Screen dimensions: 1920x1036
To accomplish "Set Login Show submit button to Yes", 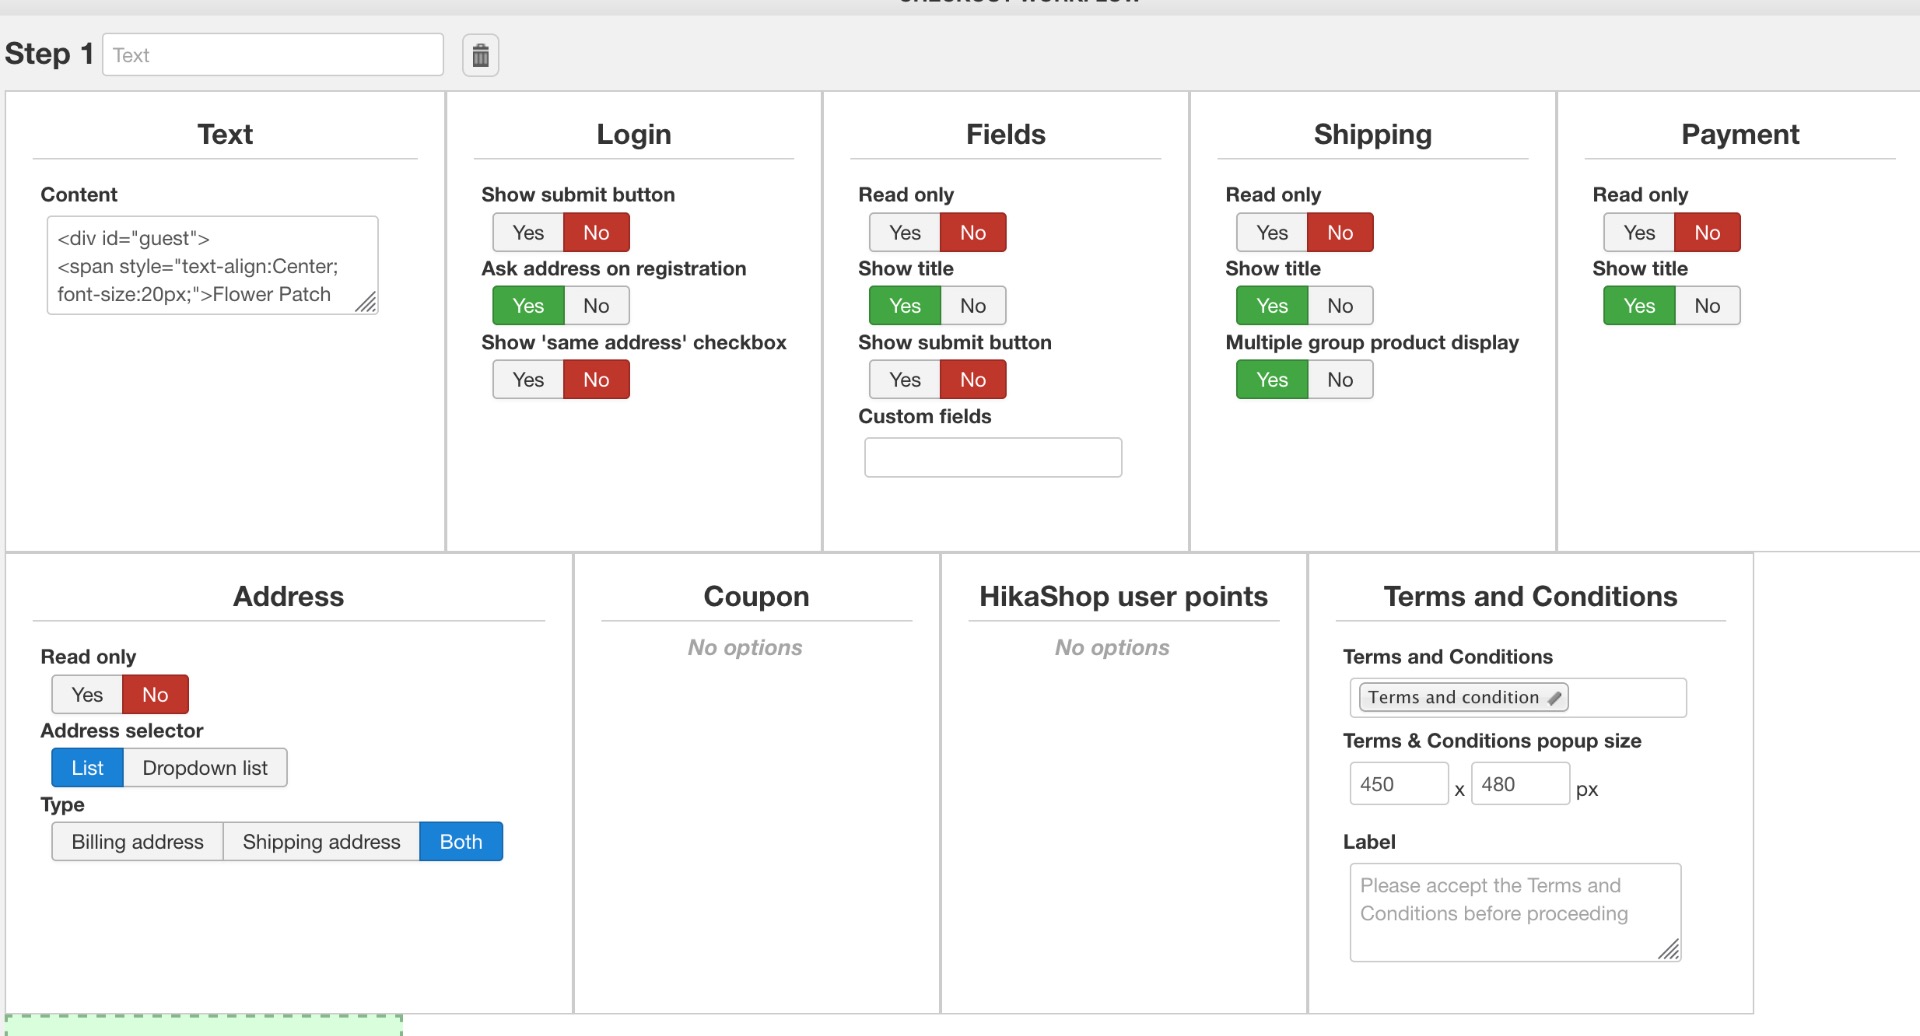I will [528, 233].
